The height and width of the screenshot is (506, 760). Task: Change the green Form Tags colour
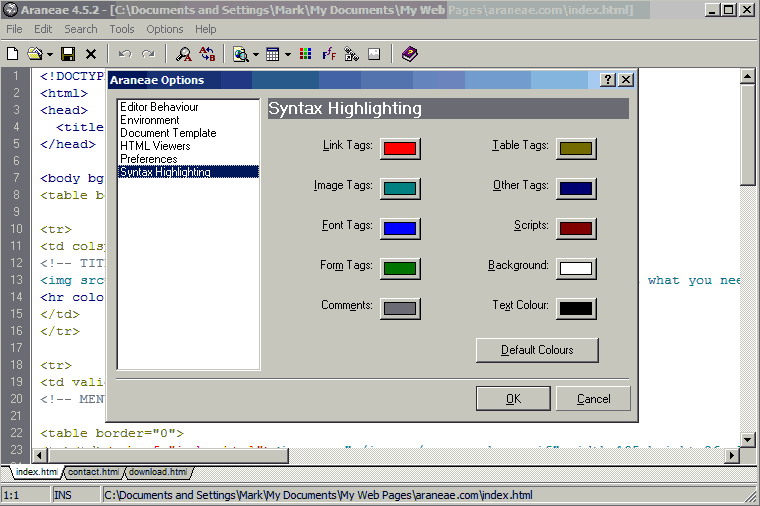[400, 269]
